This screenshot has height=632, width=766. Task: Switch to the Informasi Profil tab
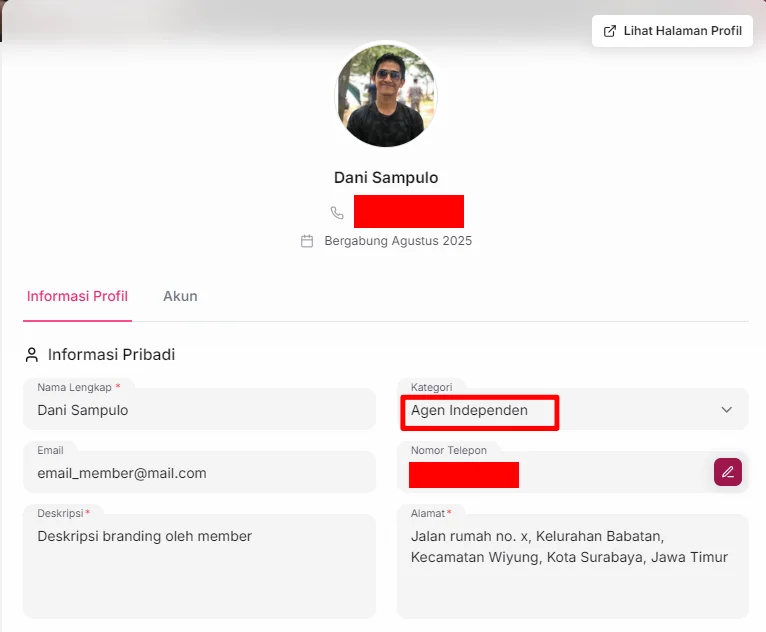tap(77, 296)
